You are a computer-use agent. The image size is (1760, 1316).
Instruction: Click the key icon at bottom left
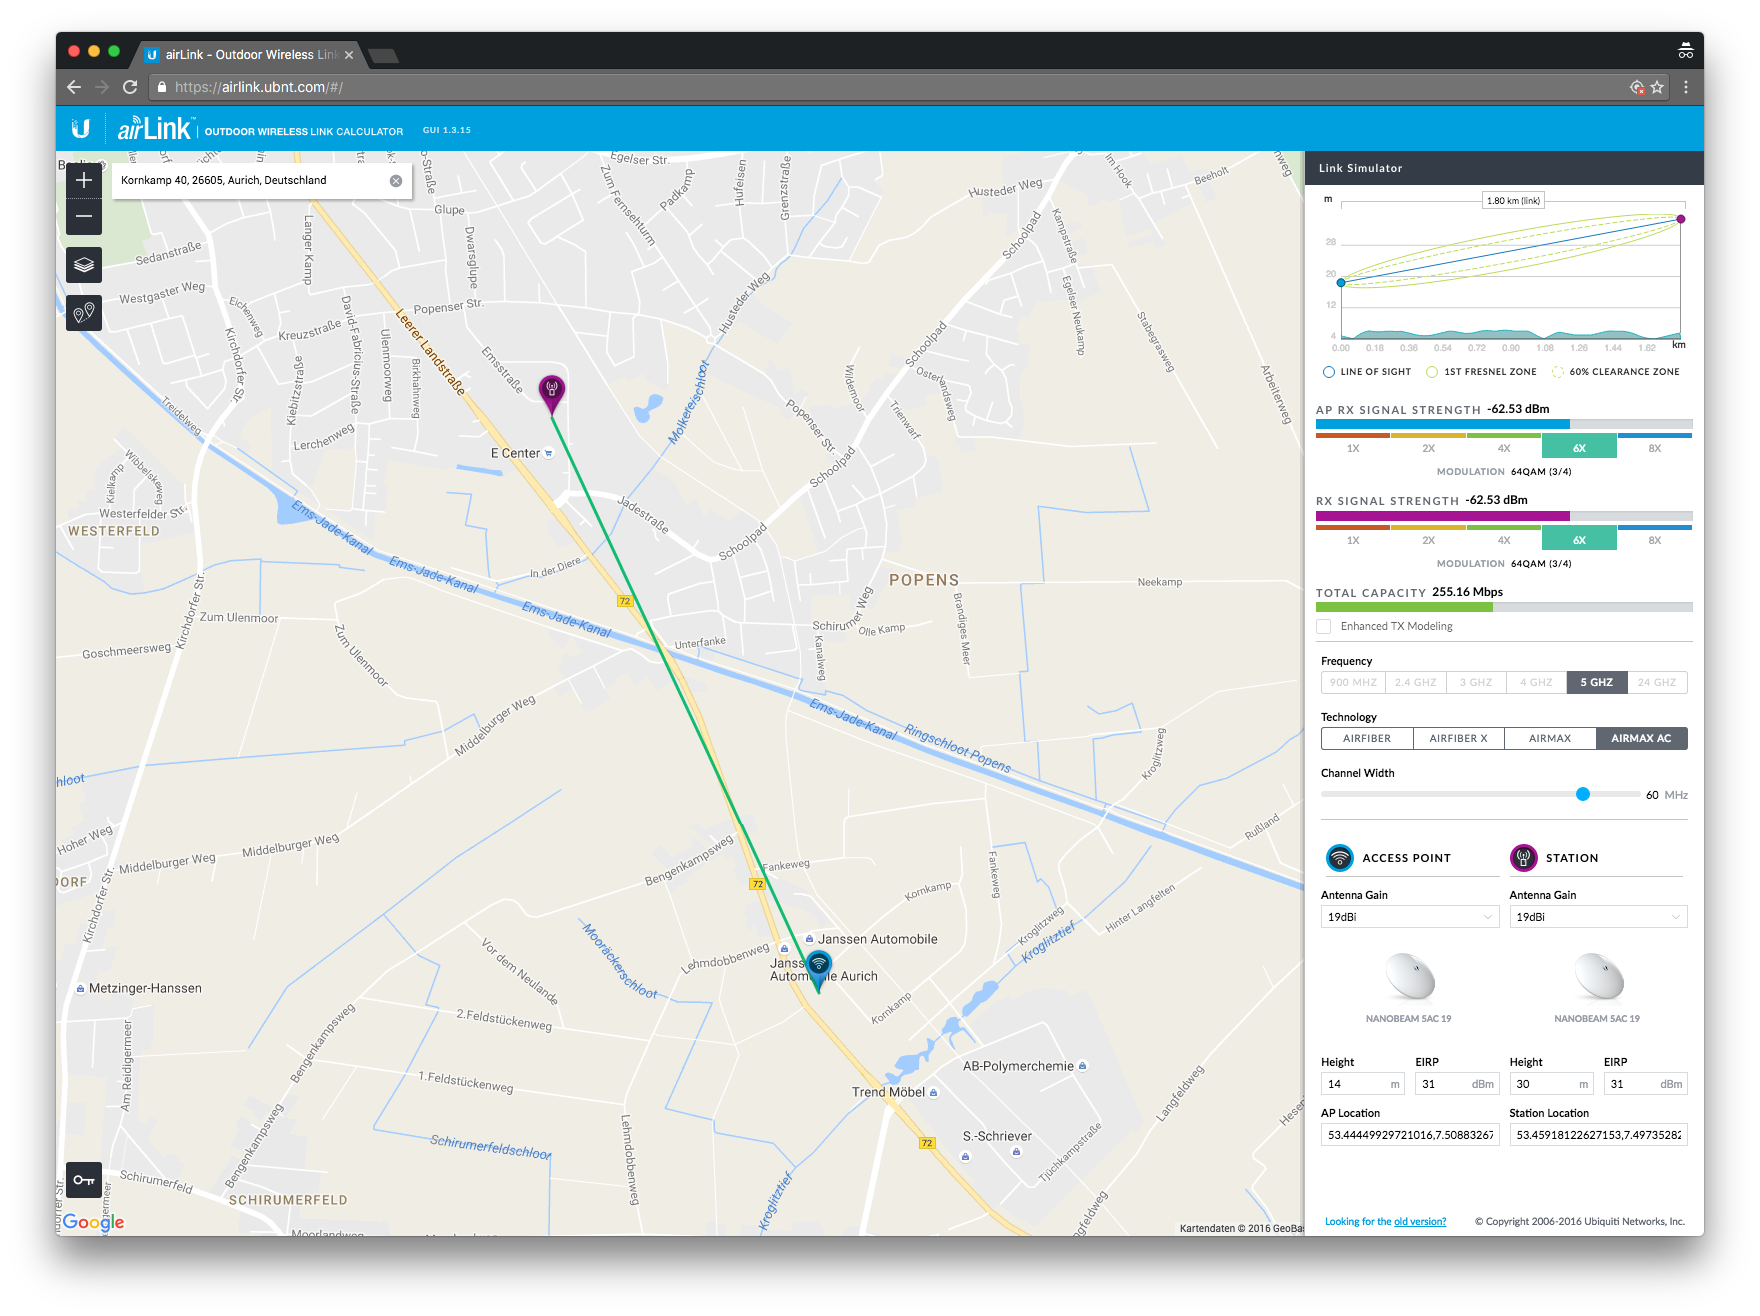(x=84, y=1180)
